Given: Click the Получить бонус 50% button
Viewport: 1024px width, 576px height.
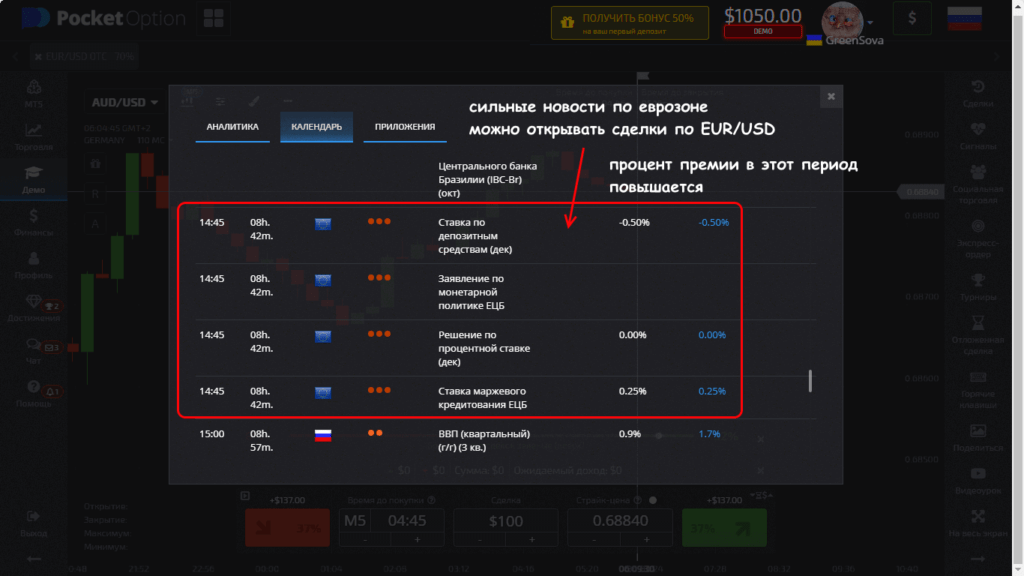Looking at the screenshot, I should pyautogui.click(x=629, y=23).
